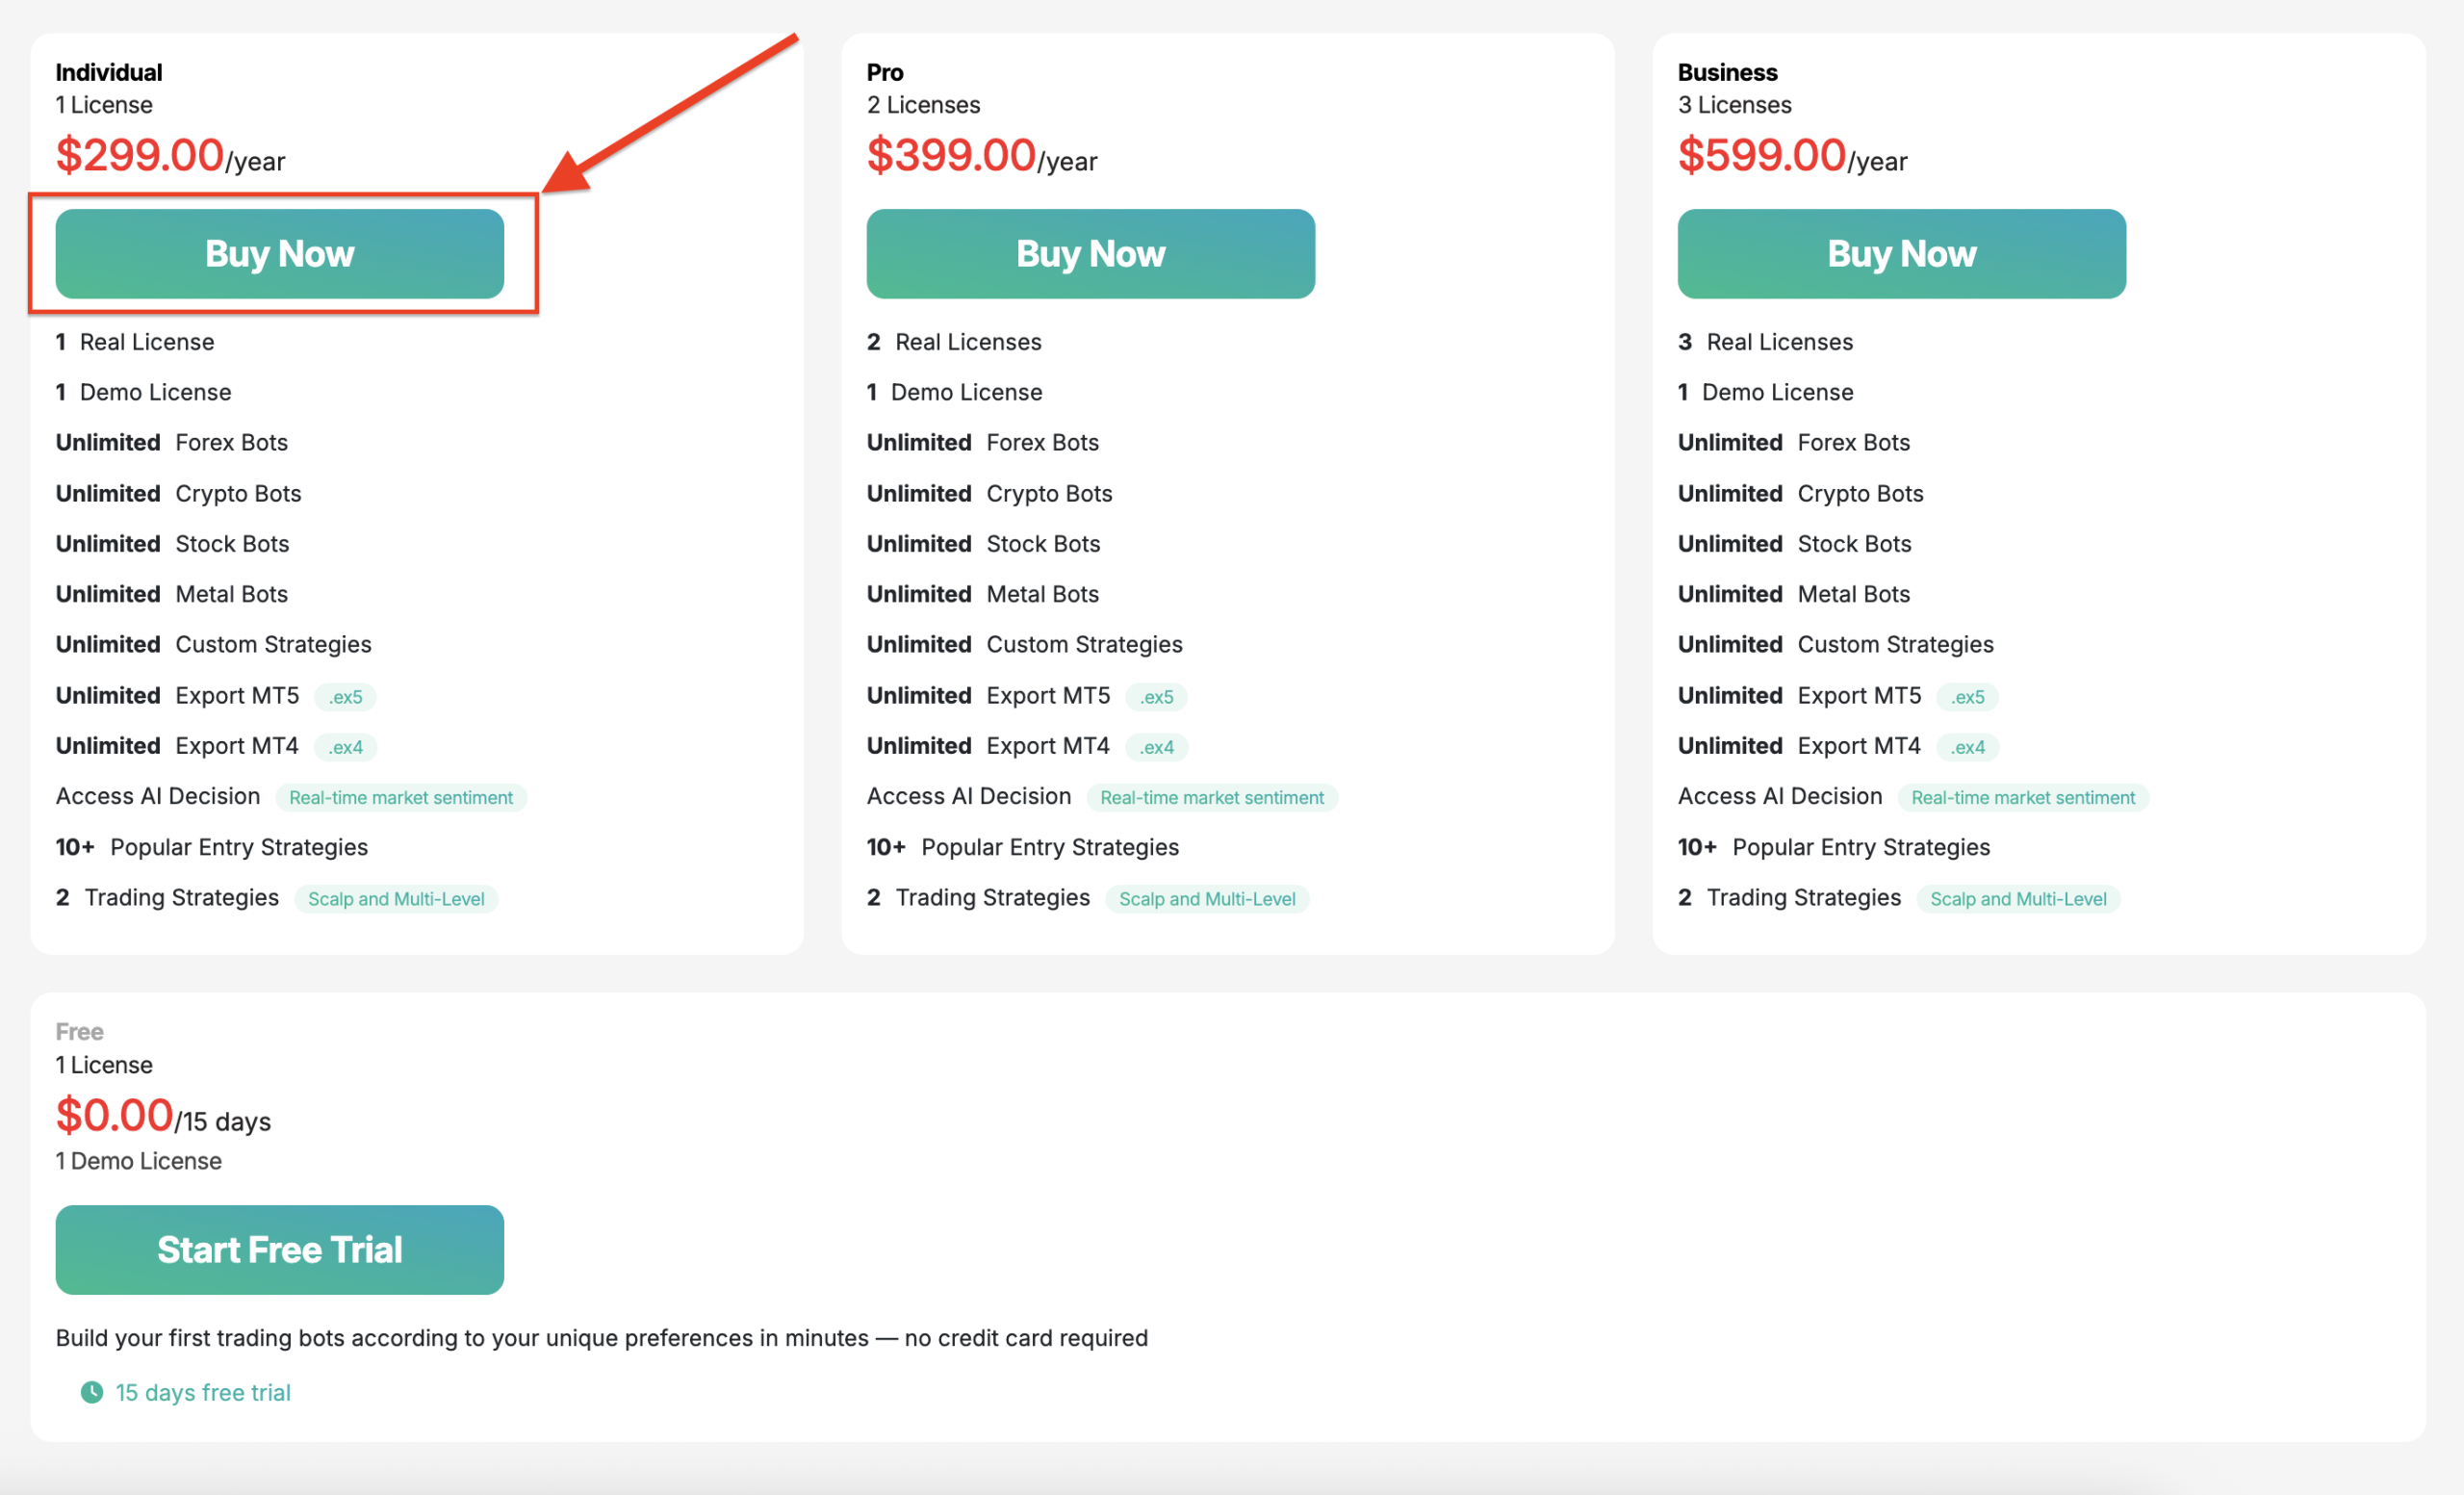Click the Business plan title
The width and height of the screenshot is (2464, 1495).
click(x=1727, y=72)
